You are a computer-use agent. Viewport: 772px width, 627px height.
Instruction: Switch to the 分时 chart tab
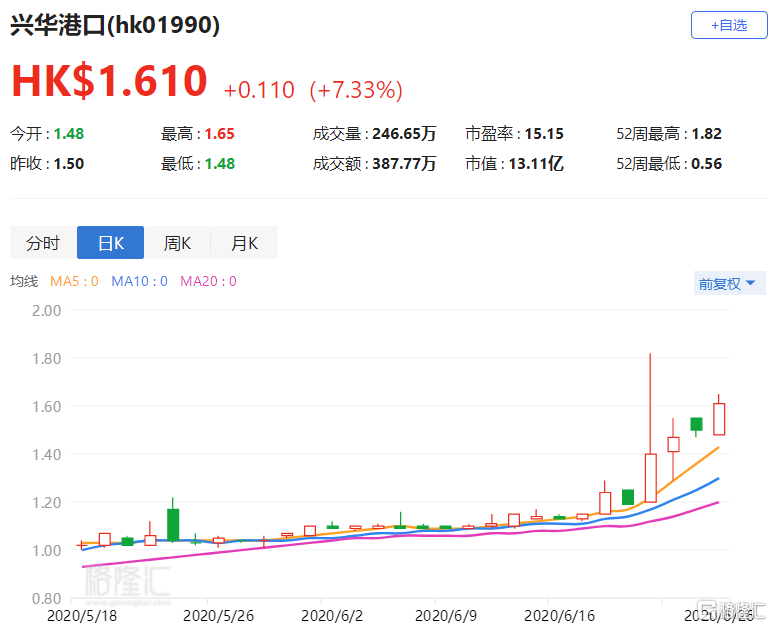tap(43, 243)
